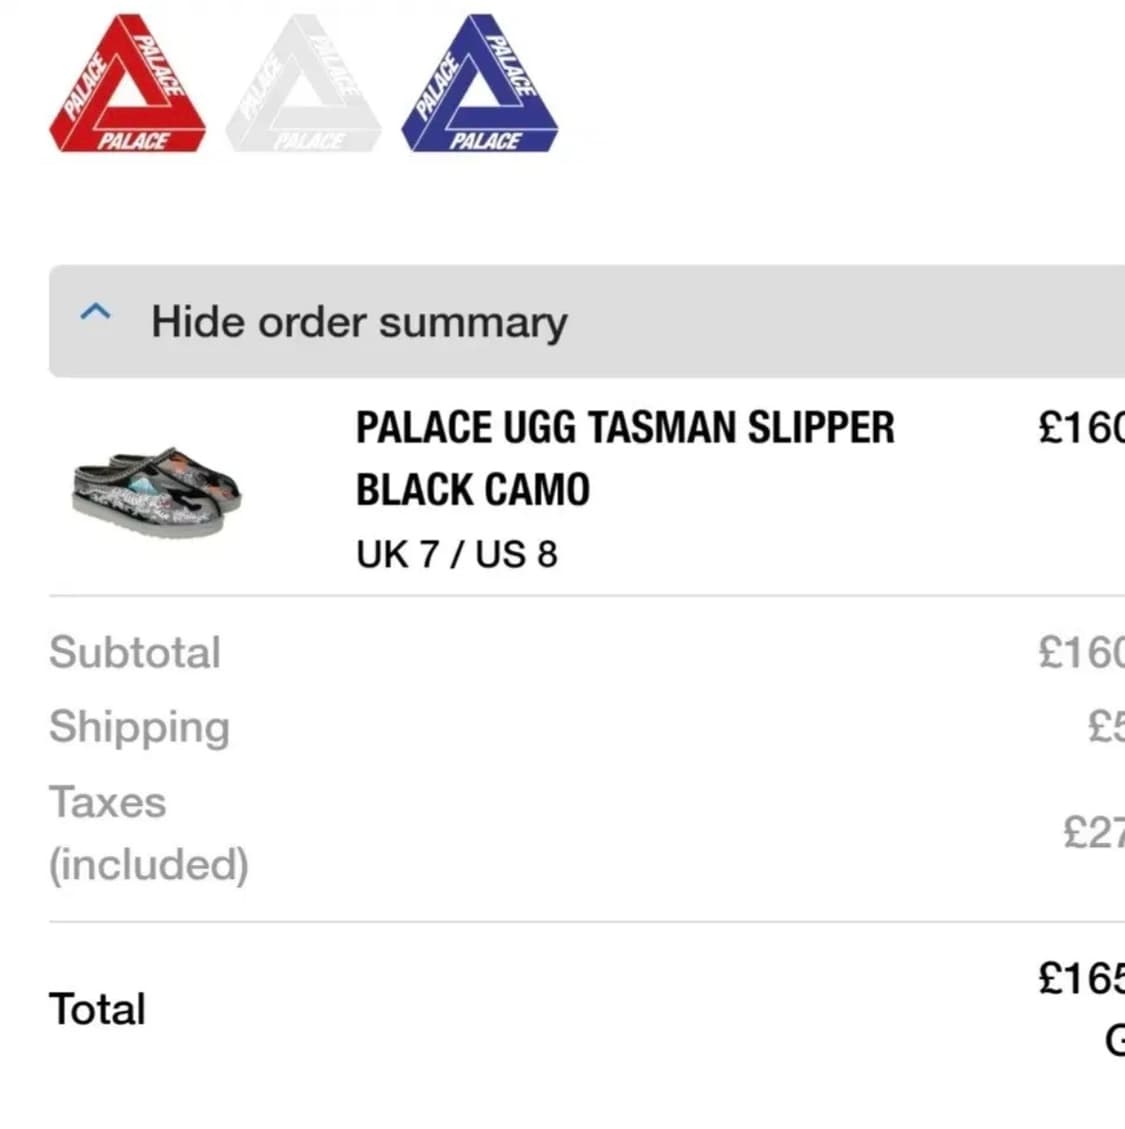1125x1129 pixels.
Task: Select the 'PALACE UGG TASMAN SLIPPER' title line
Action: tap(625, 428)
